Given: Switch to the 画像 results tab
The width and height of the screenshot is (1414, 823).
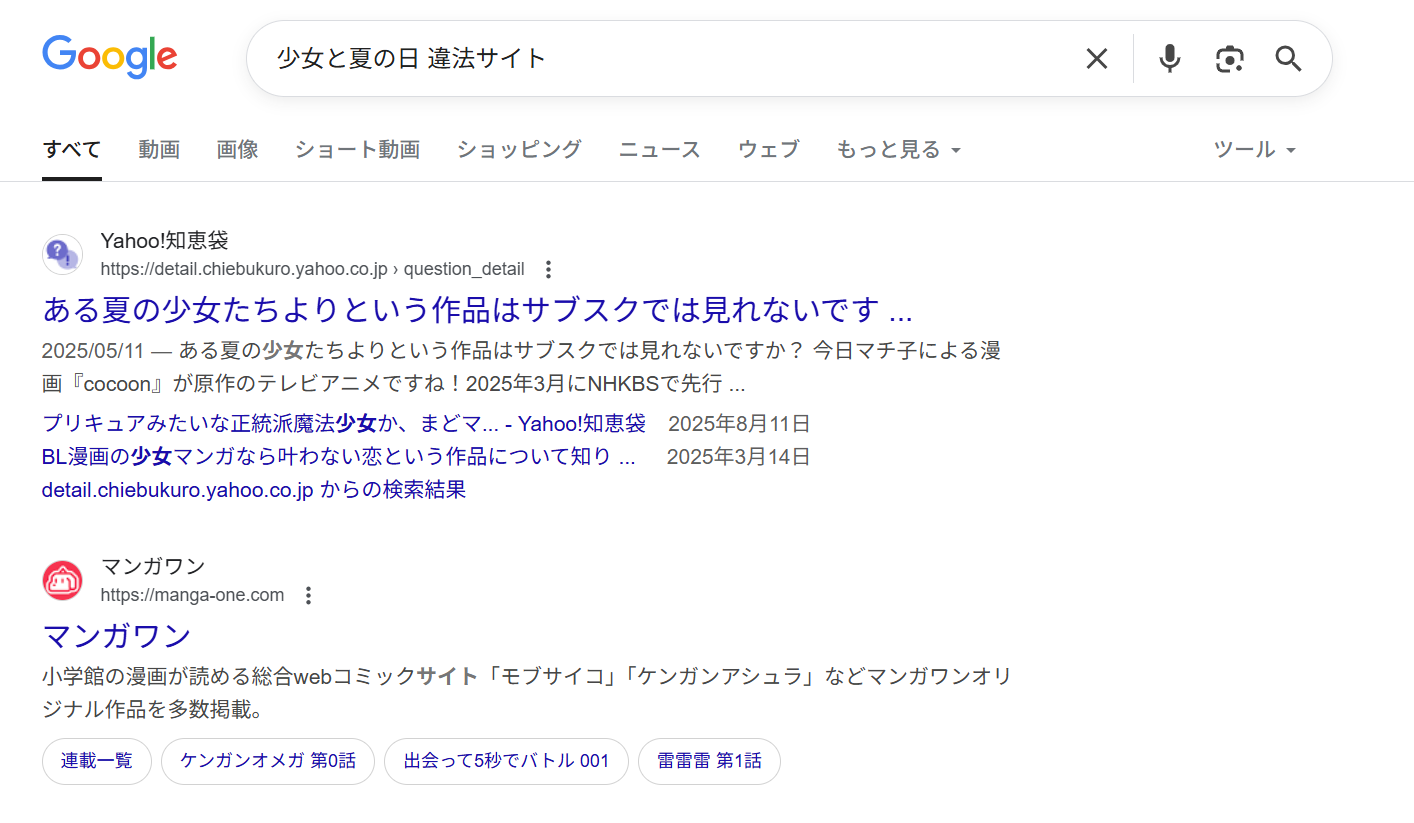Looking at the screenshot, I should 237,148.
